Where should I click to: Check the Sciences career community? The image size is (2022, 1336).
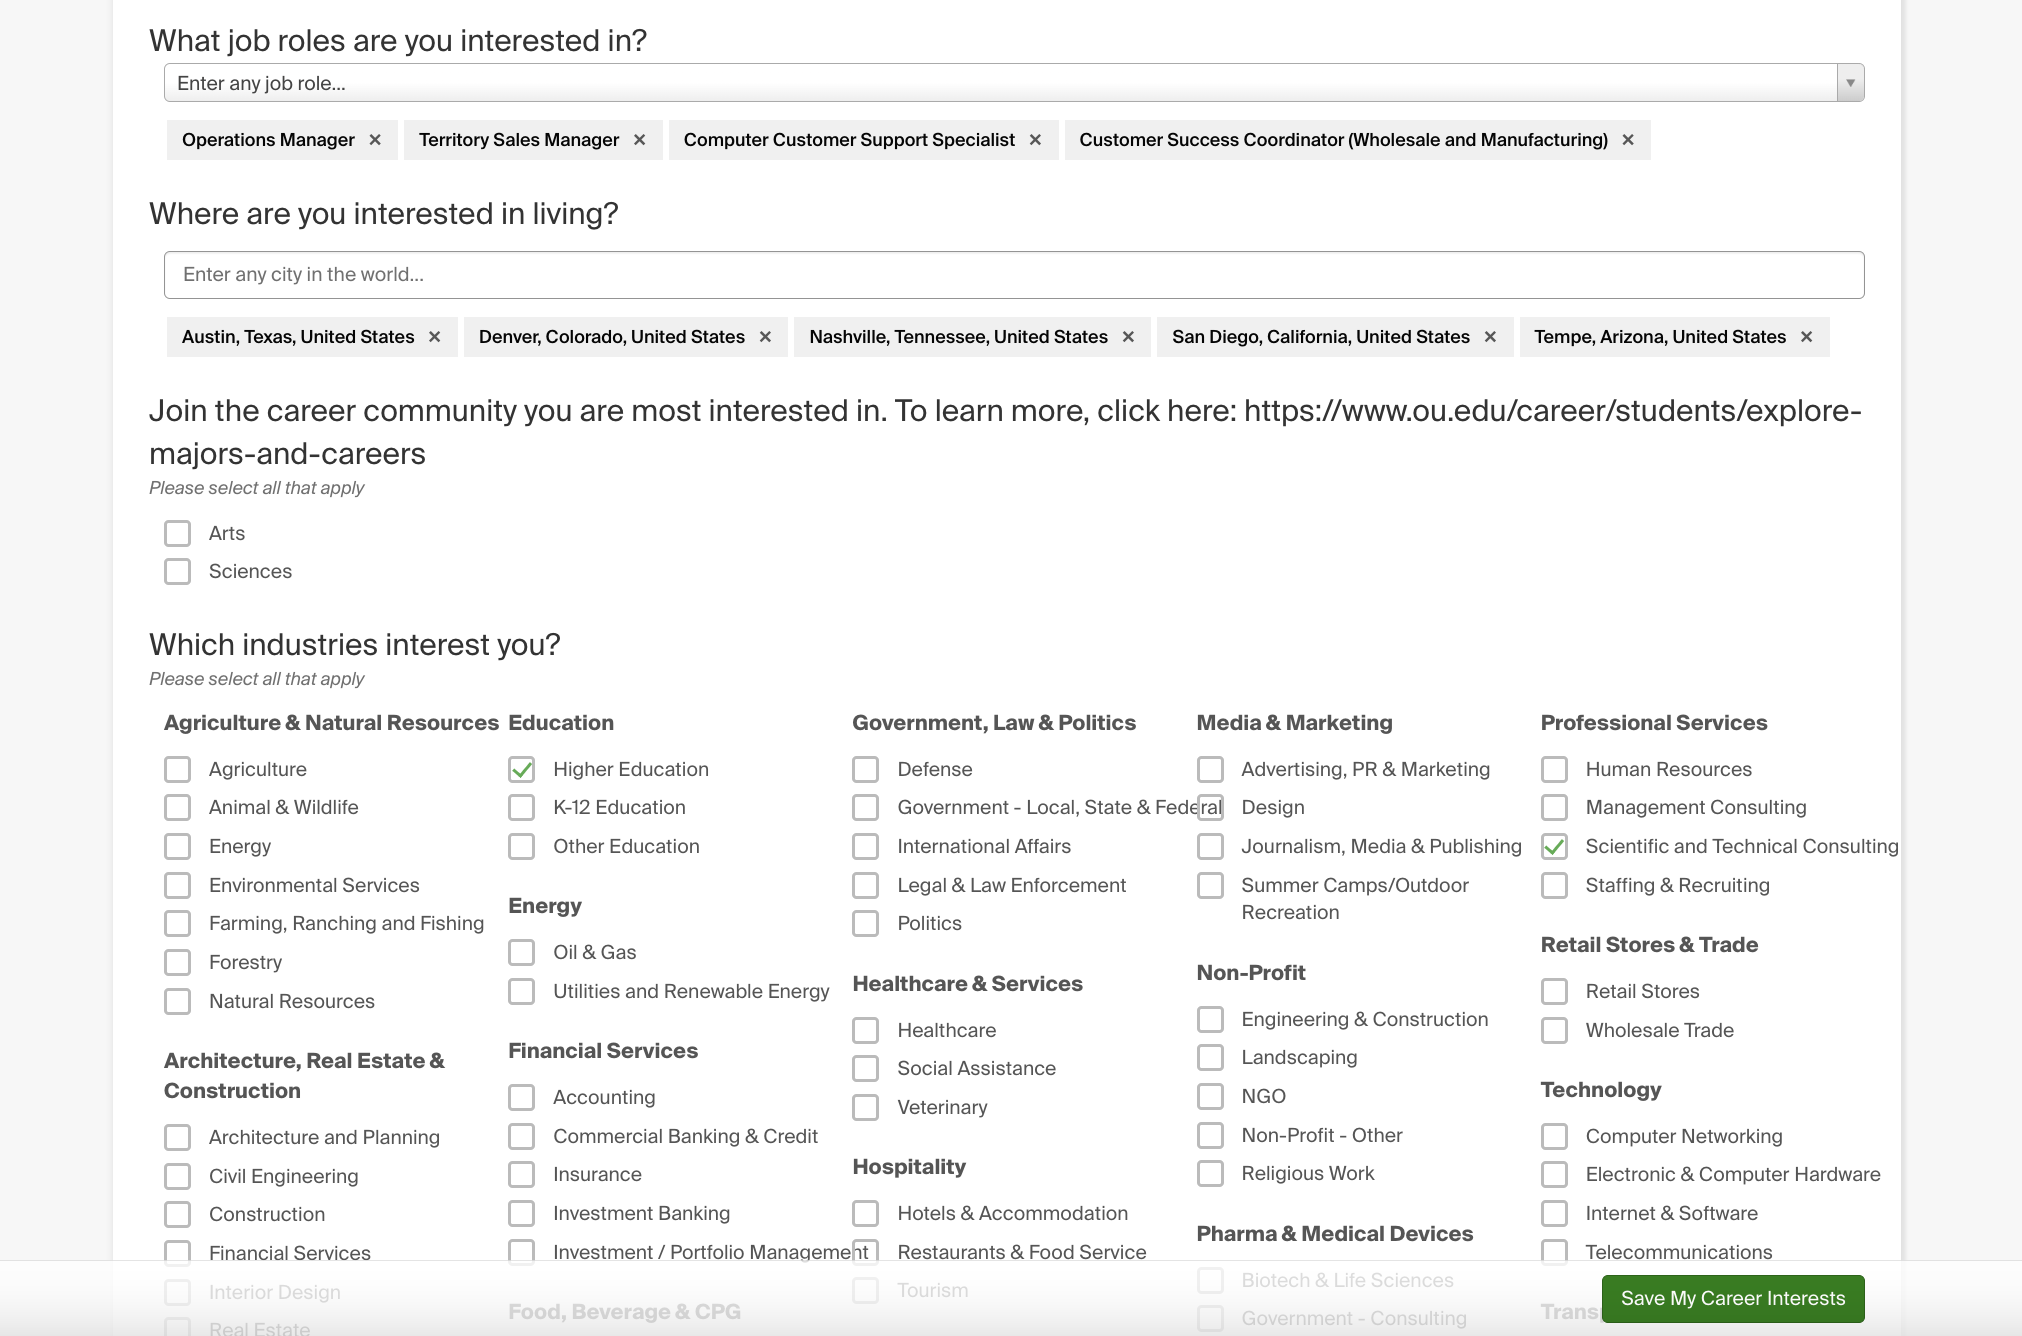[x=178, y=571]
